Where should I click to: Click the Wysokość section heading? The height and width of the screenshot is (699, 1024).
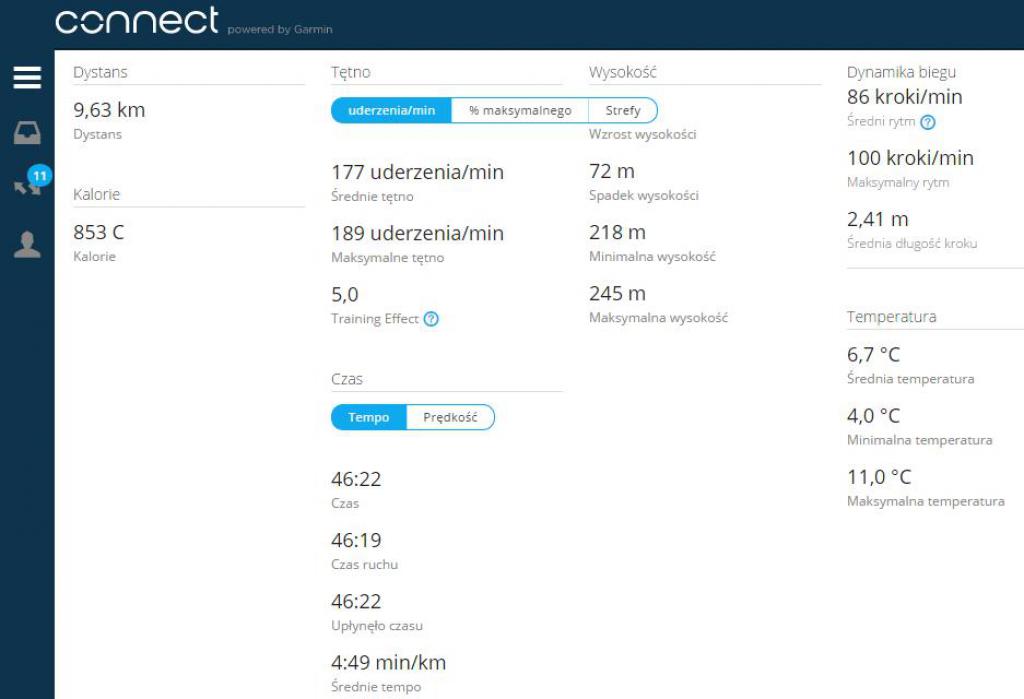622,72
